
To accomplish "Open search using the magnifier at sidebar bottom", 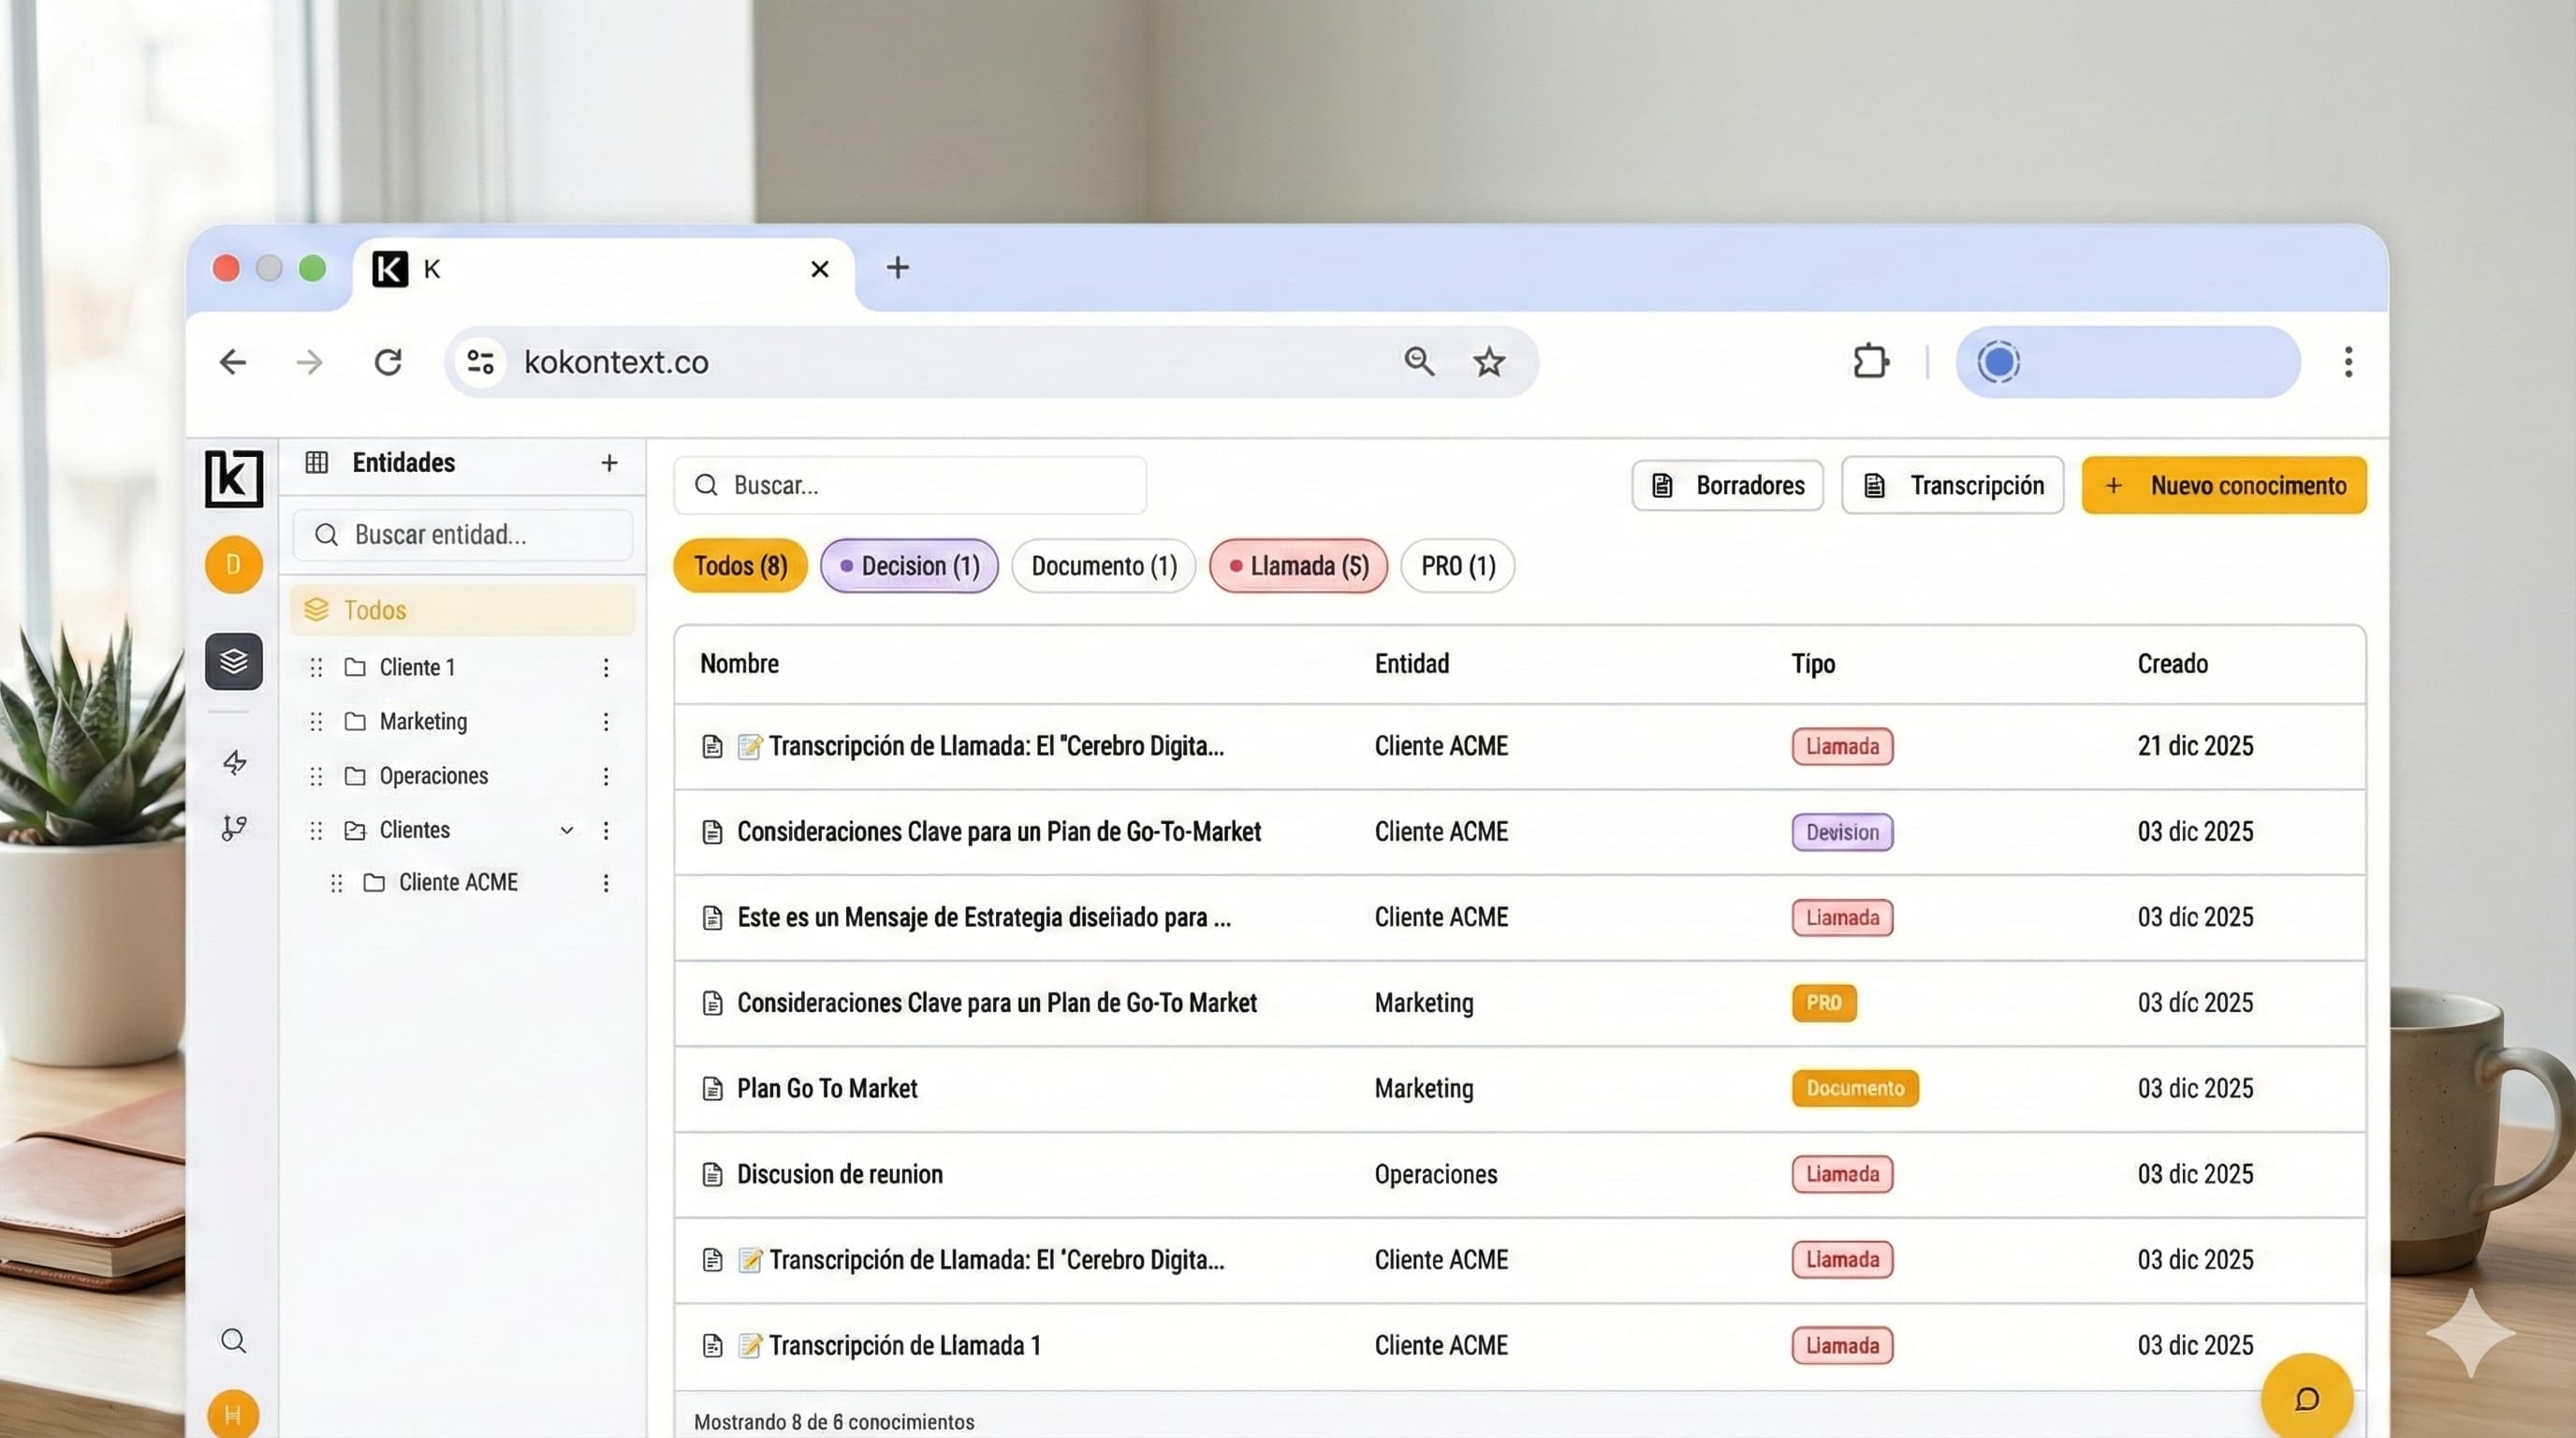I will point(233,1340).
